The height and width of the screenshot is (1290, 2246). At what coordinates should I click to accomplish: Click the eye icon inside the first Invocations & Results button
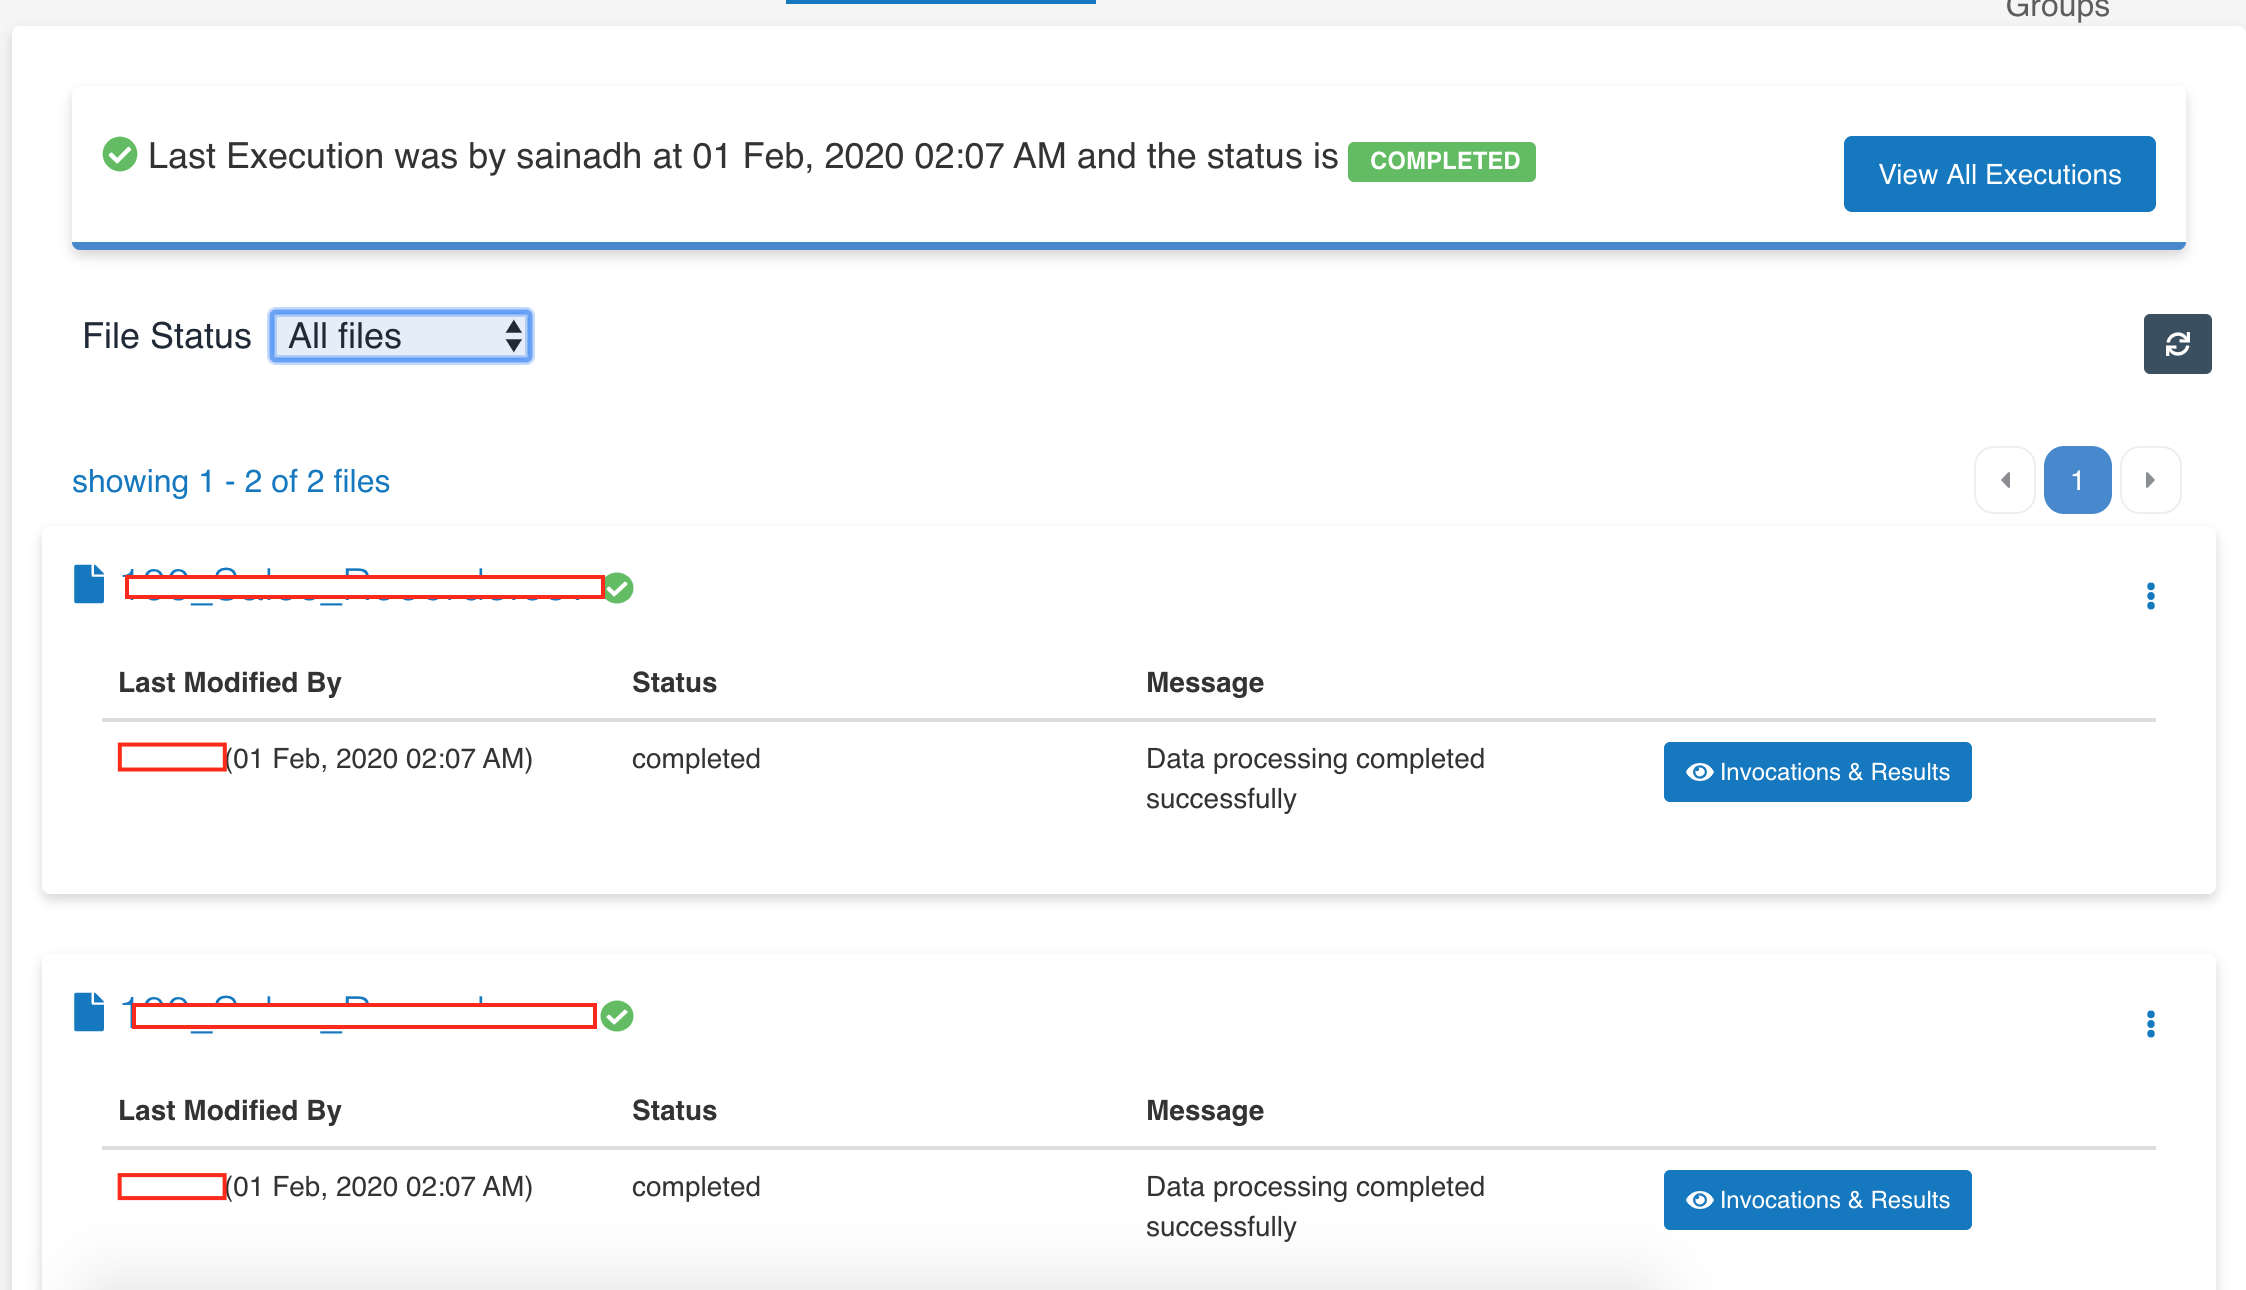coord(1700,771)
